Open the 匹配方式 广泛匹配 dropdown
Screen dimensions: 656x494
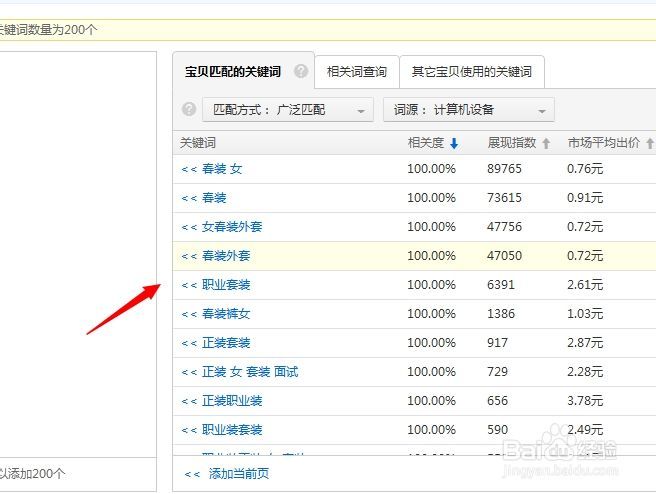point(287,109)
